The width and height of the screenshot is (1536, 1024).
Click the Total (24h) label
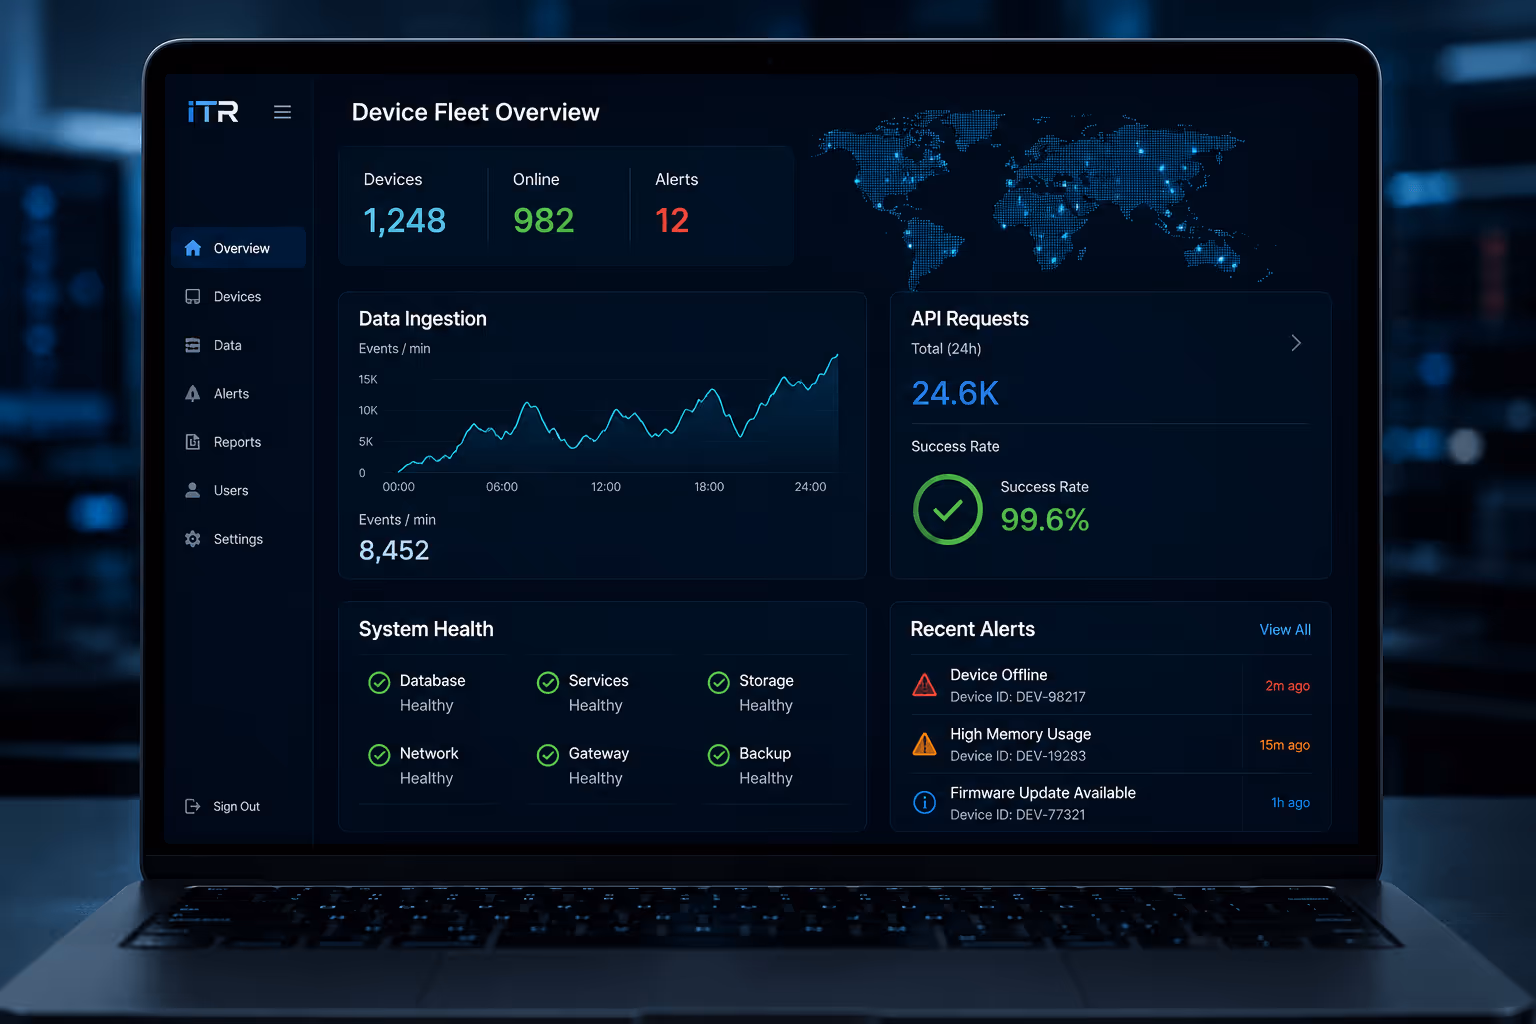pyautogui.click(x=946, y=349)
